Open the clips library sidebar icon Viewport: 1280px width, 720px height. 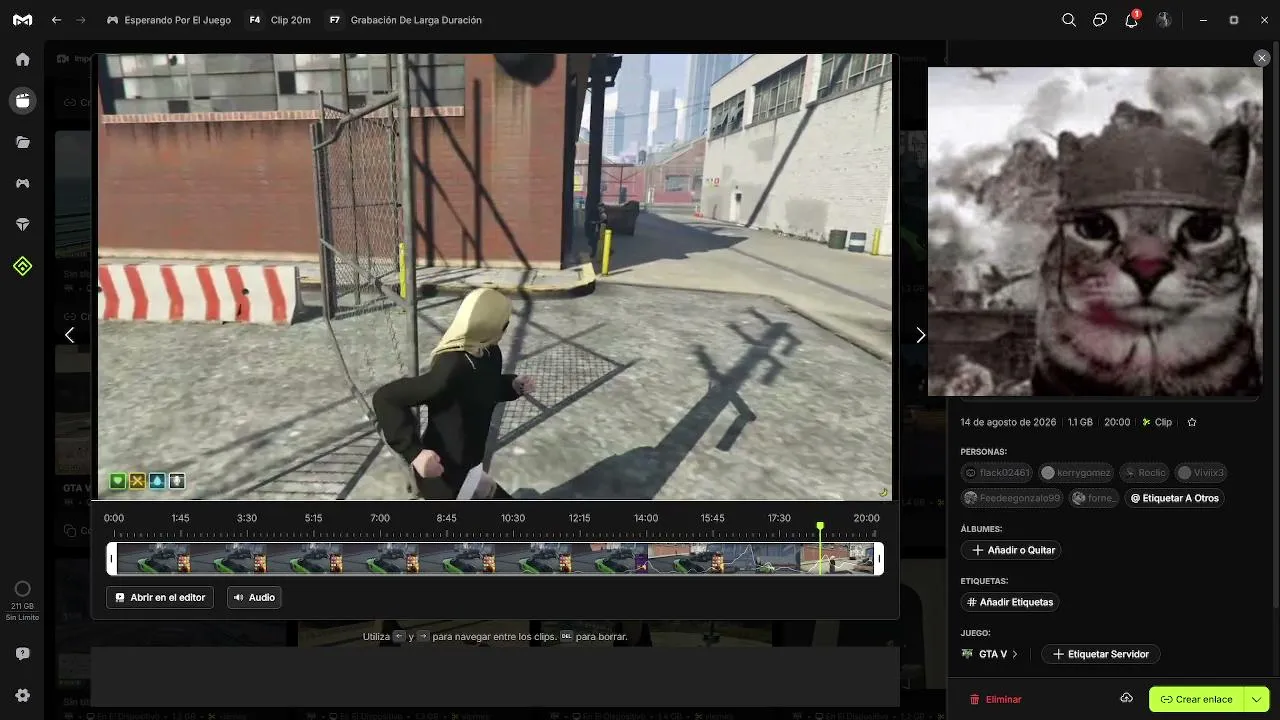coord(22,100)
